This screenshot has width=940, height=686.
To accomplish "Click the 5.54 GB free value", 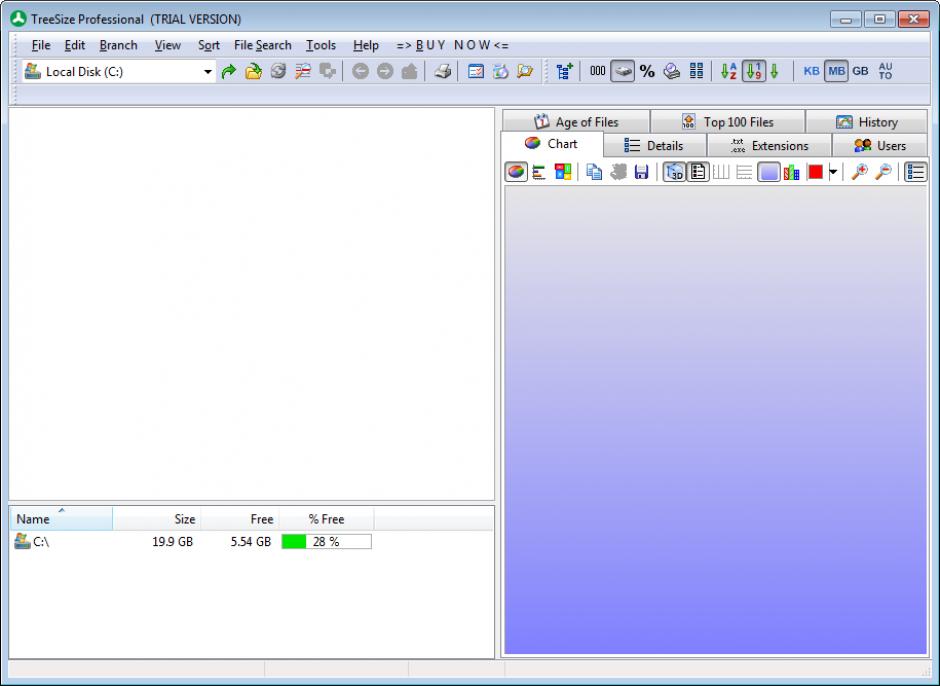I will pyautogui.click(x=251, y=541).
